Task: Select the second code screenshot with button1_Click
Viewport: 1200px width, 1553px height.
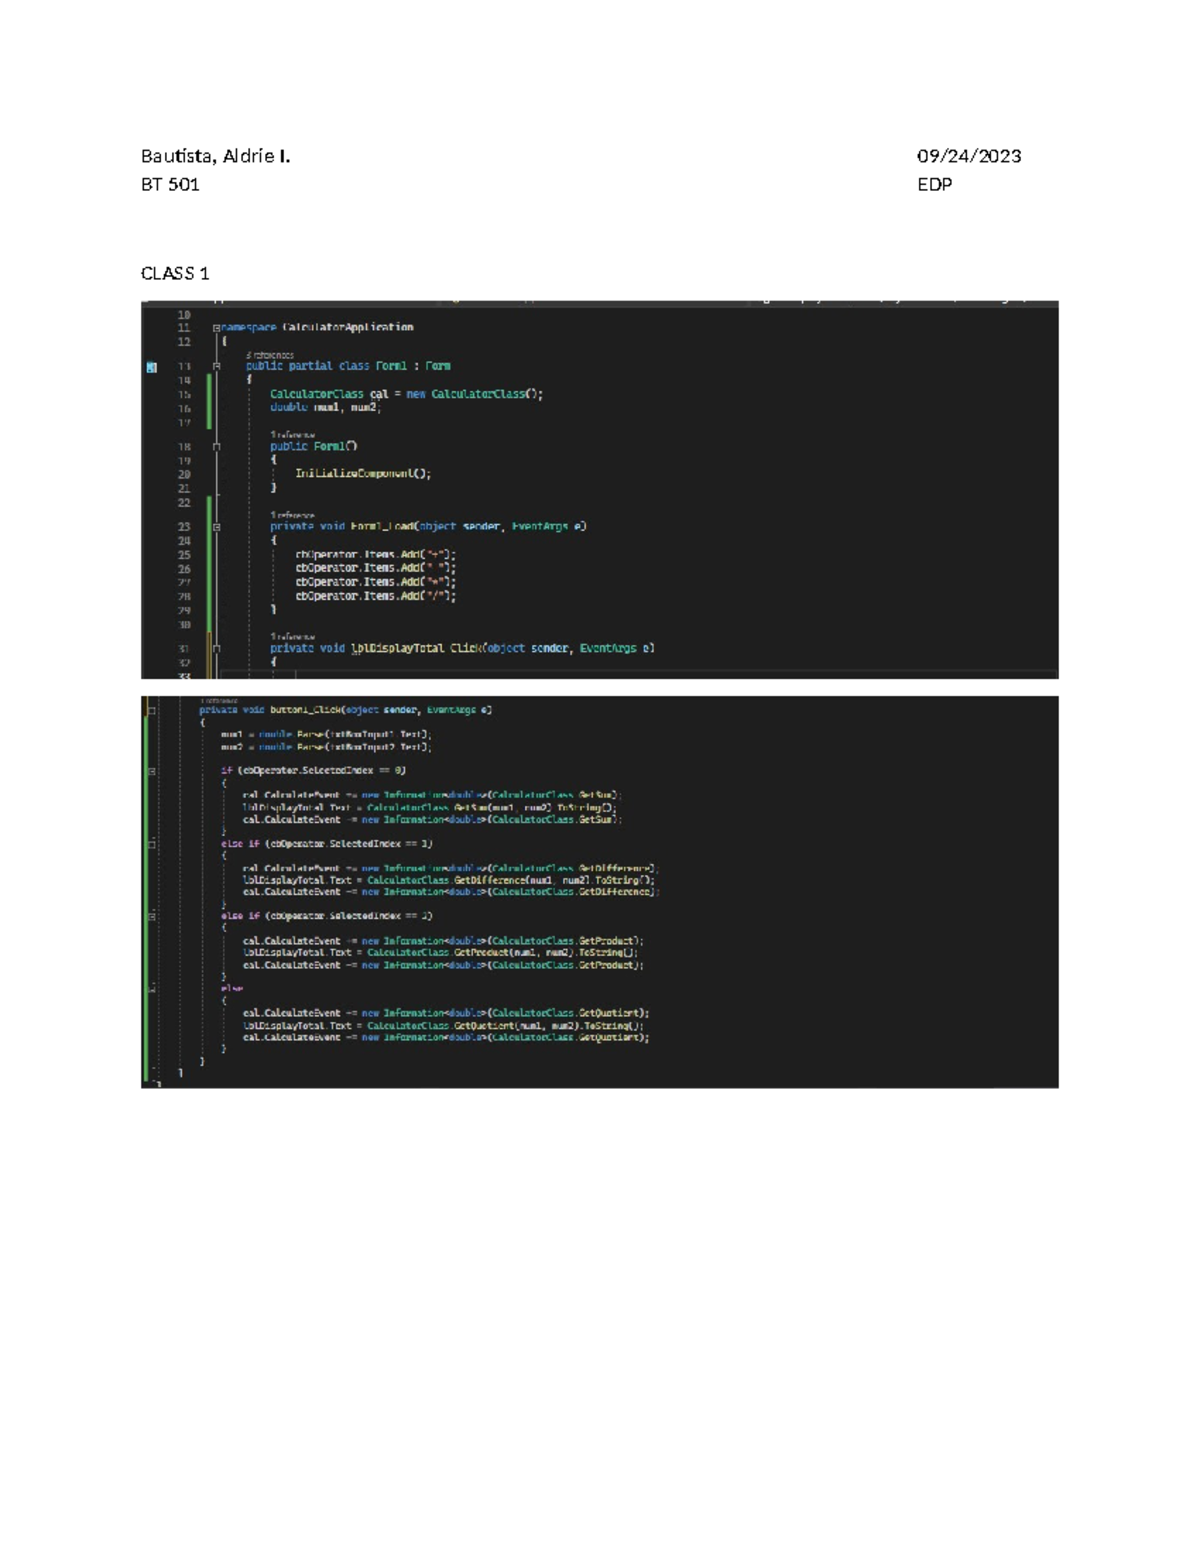Action: tap(599, 891)
